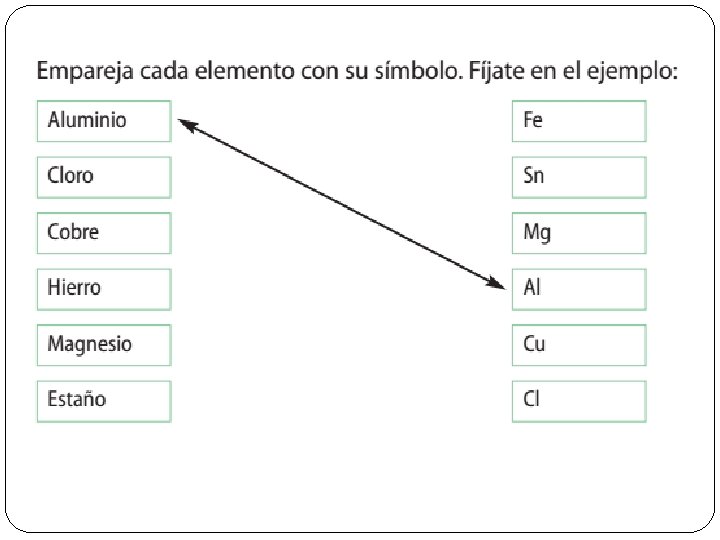Image resolution: width=720 pixels, height=540 pixels.
Task: Select the Cloro element box
Action: click(x=103, y=177)
